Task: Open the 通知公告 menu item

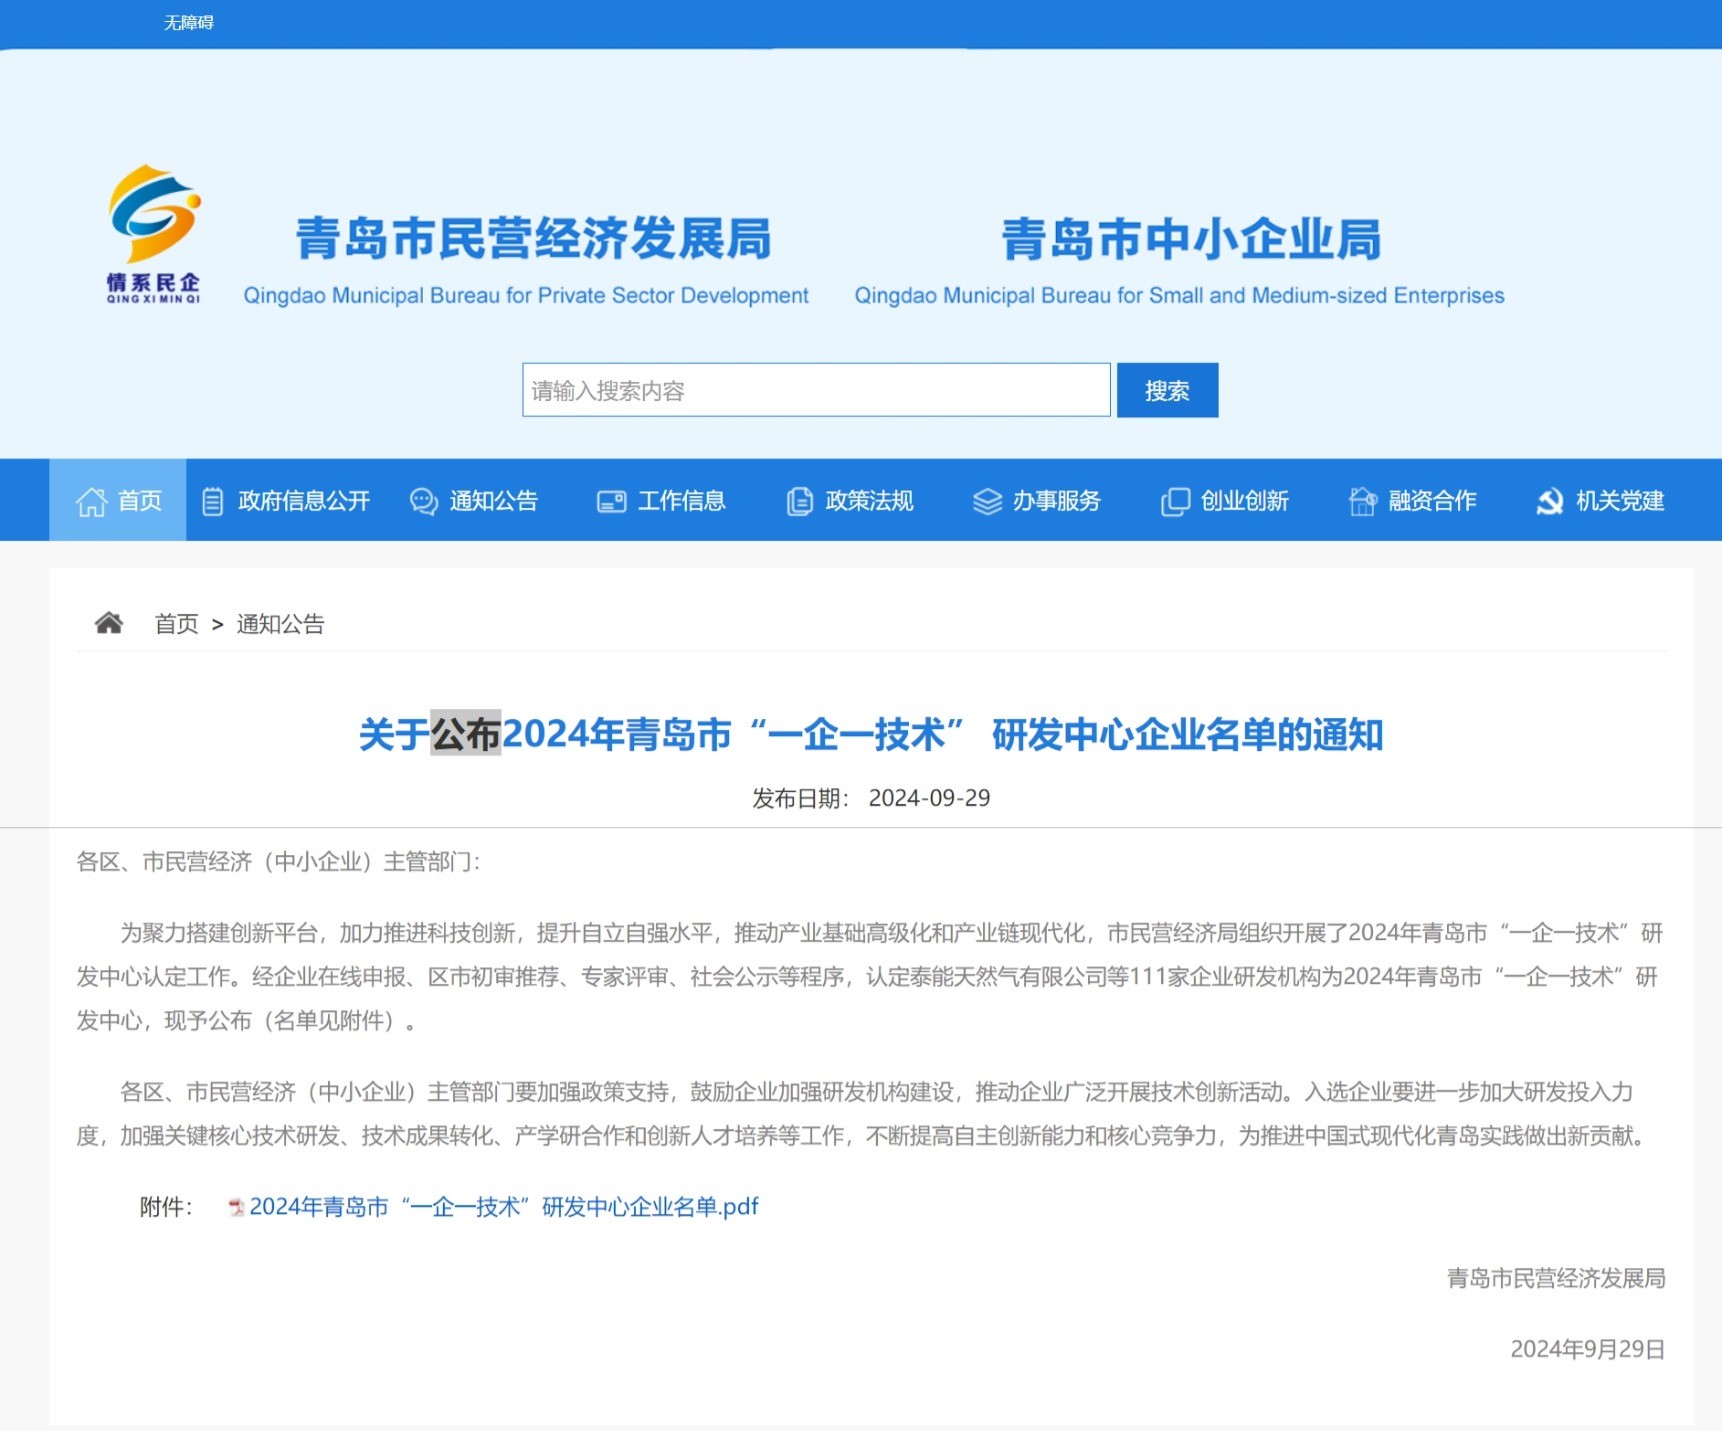Action: tap(494, 500)
